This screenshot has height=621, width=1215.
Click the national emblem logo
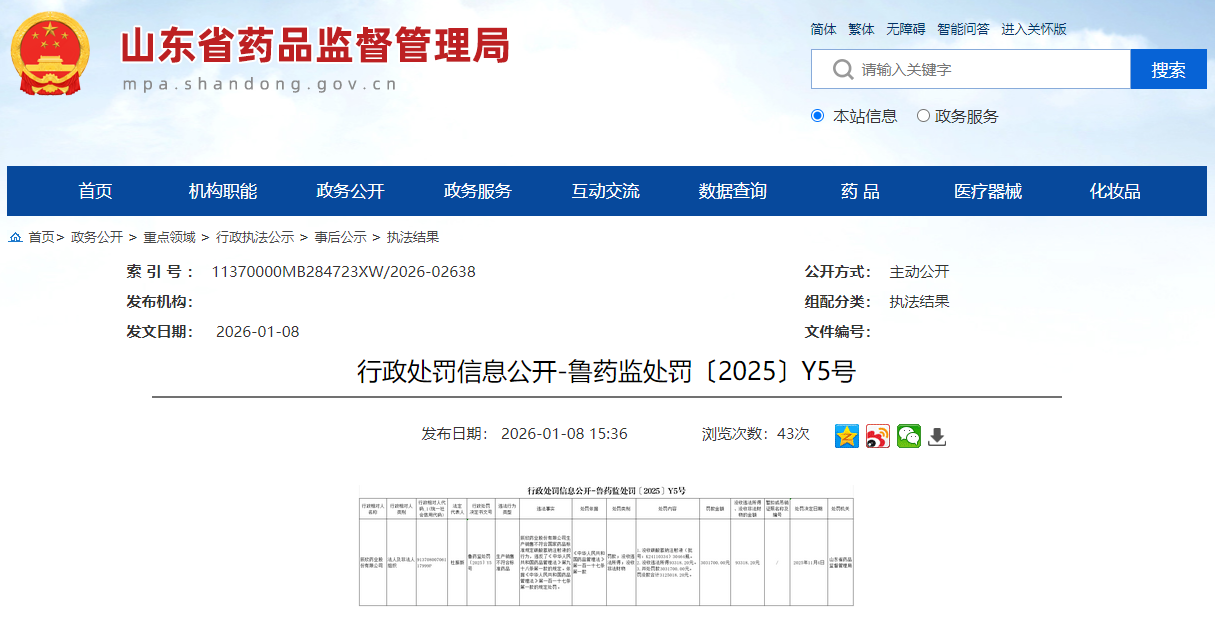pos(50,53)
